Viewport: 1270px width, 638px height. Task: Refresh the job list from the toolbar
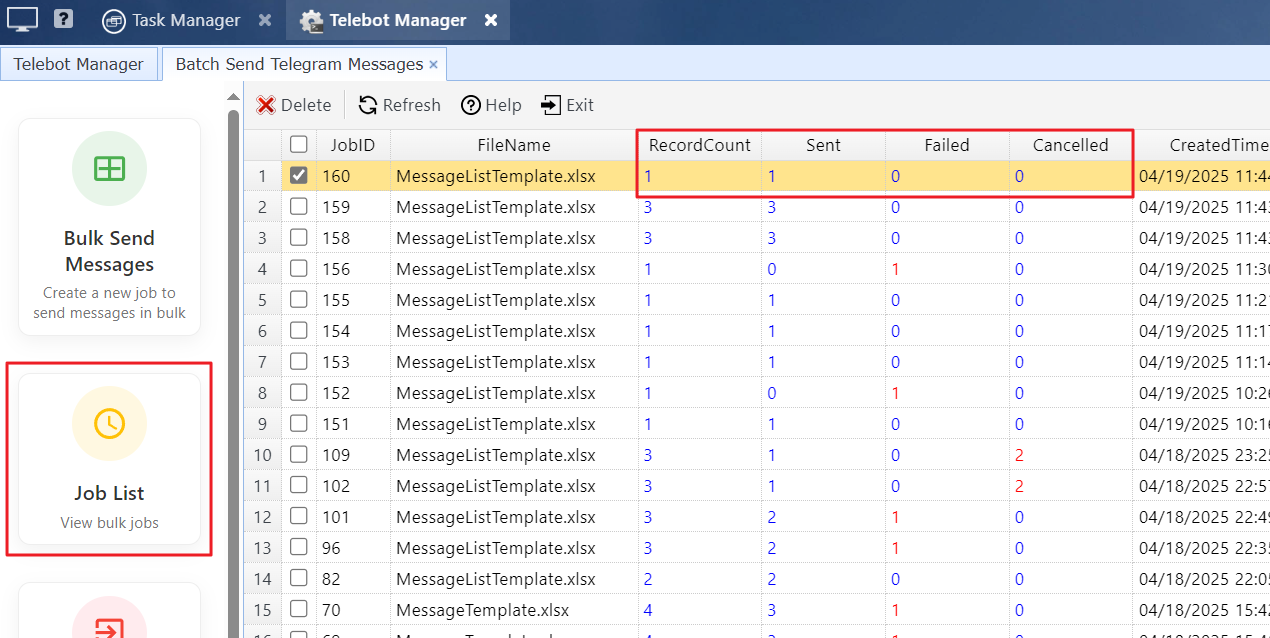pyautogui.click(x=400, y=105)
